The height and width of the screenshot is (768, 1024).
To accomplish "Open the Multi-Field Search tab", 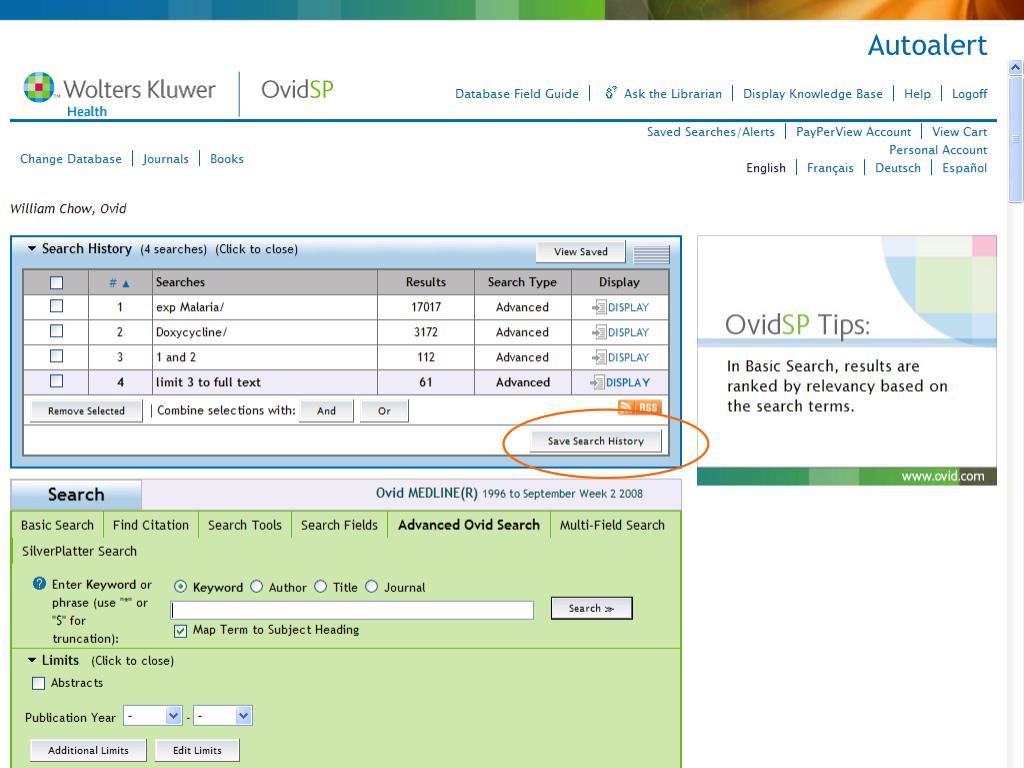I will pos(612,525).
